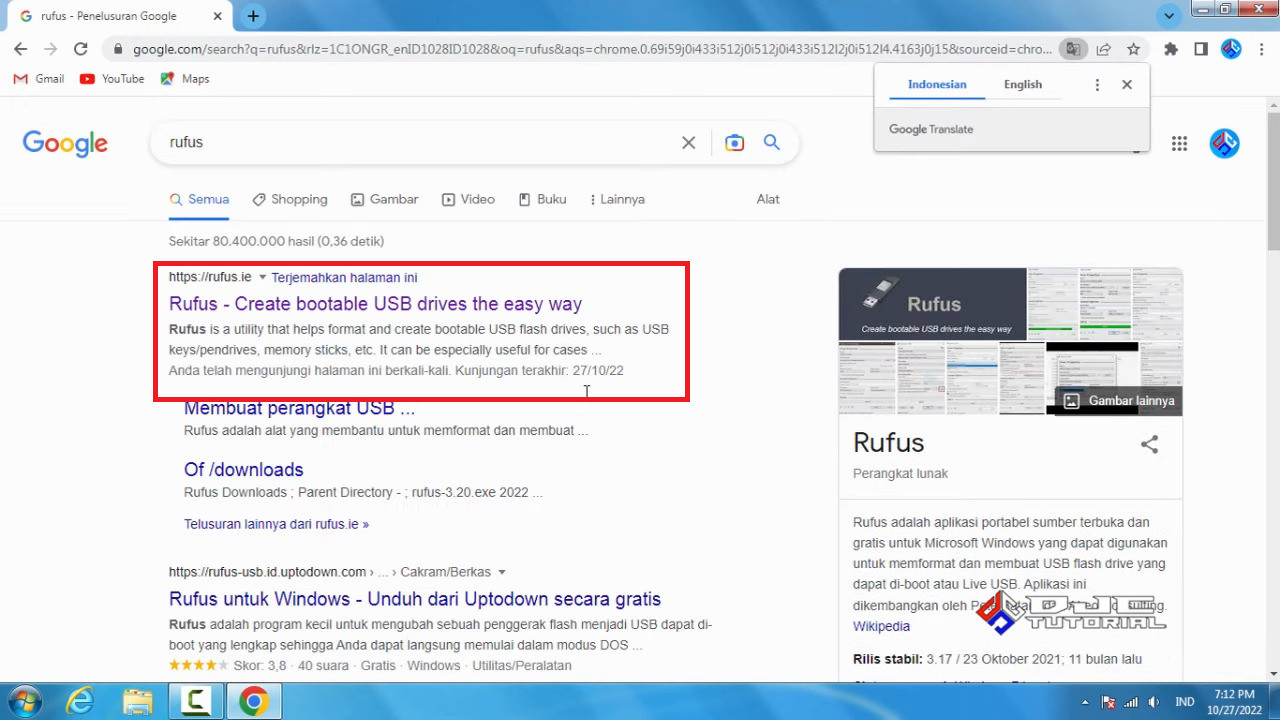Open the Of /downloads sublink

[x=243, y=469]
